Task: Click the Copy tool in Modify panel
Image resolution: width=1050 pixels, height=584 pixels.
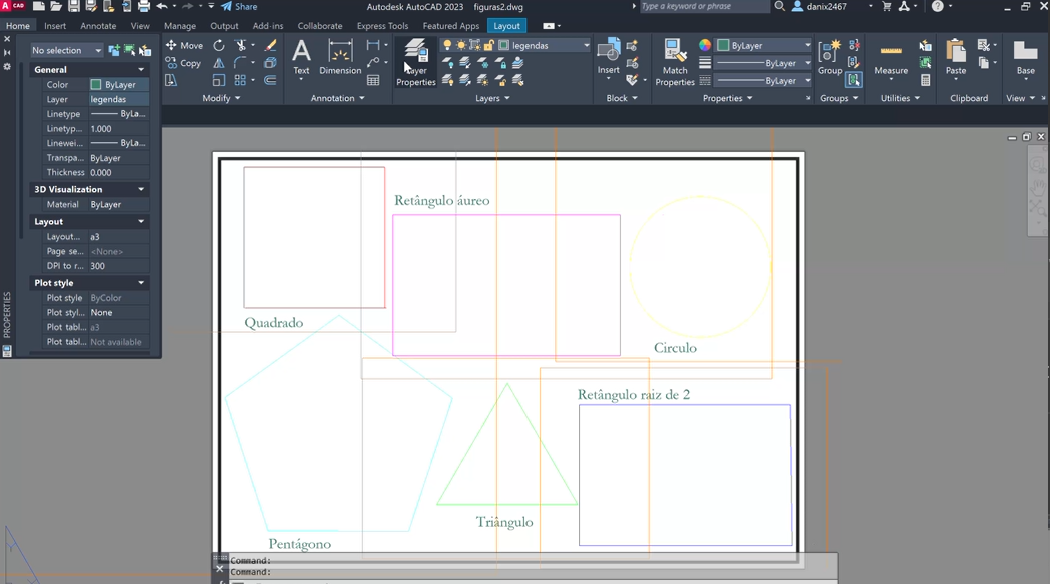Action: click(x=184, y=63)
